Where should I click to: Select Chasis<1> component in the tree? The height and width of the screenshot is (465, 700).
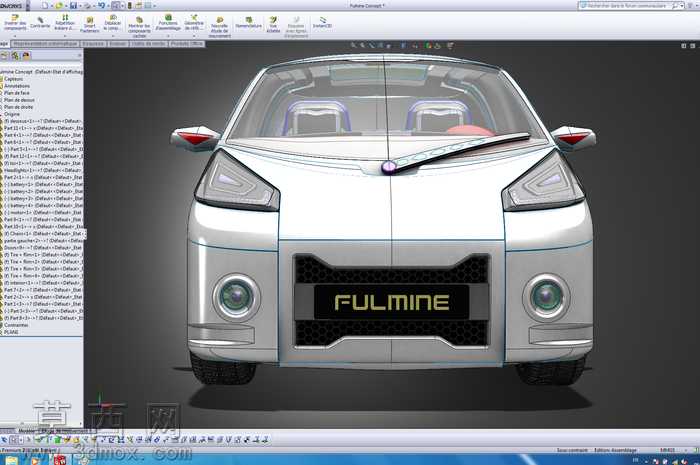click(x=43, y=233)
